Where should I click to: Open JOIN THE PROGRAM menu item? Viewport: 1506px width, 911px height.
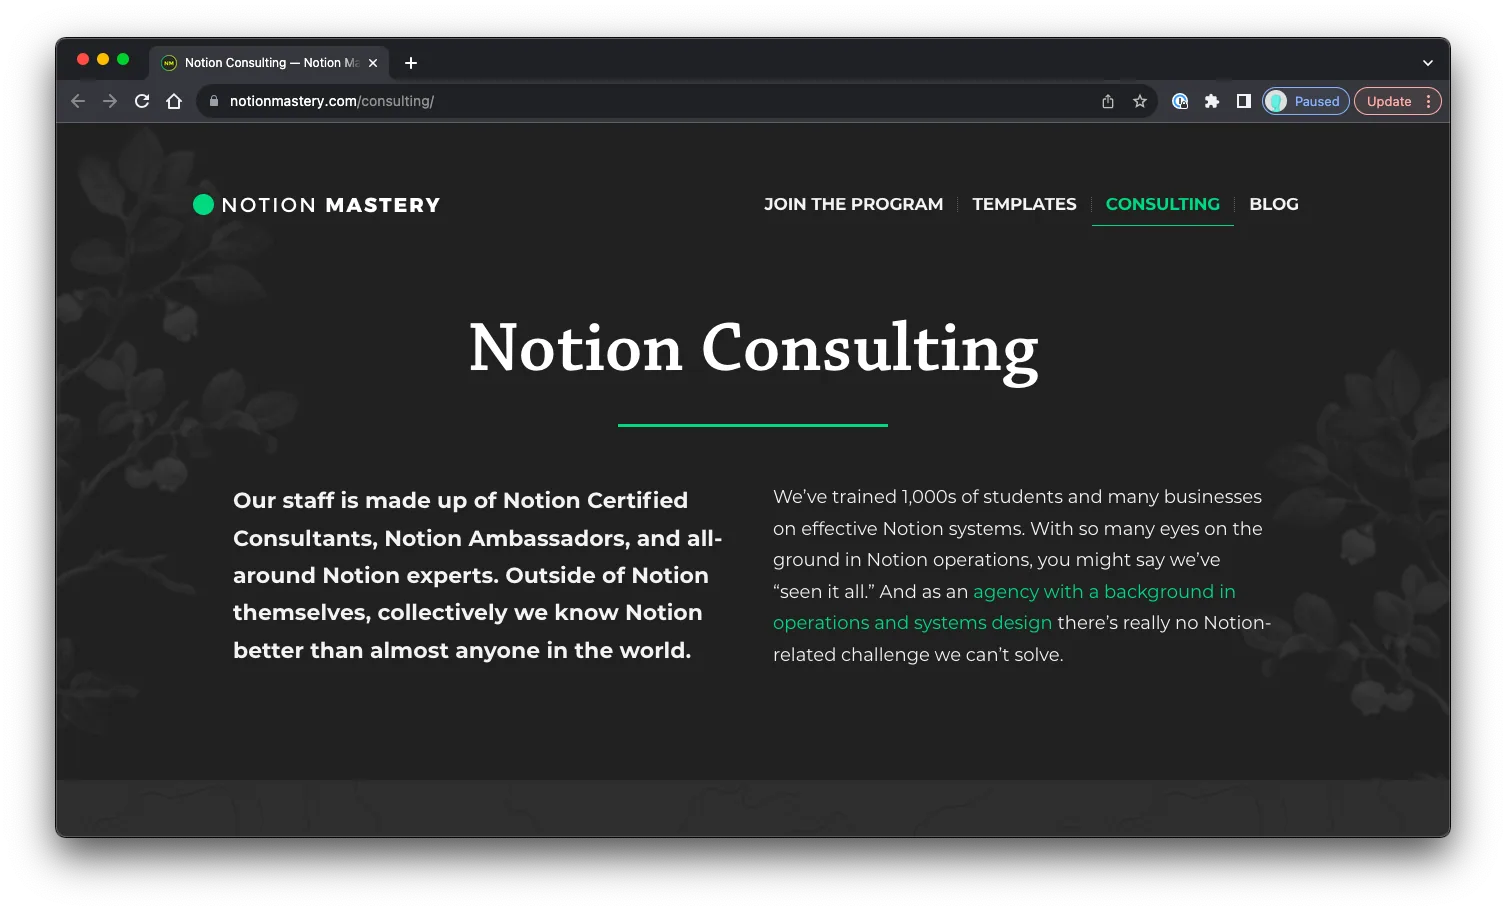click(x=853, y=204)
